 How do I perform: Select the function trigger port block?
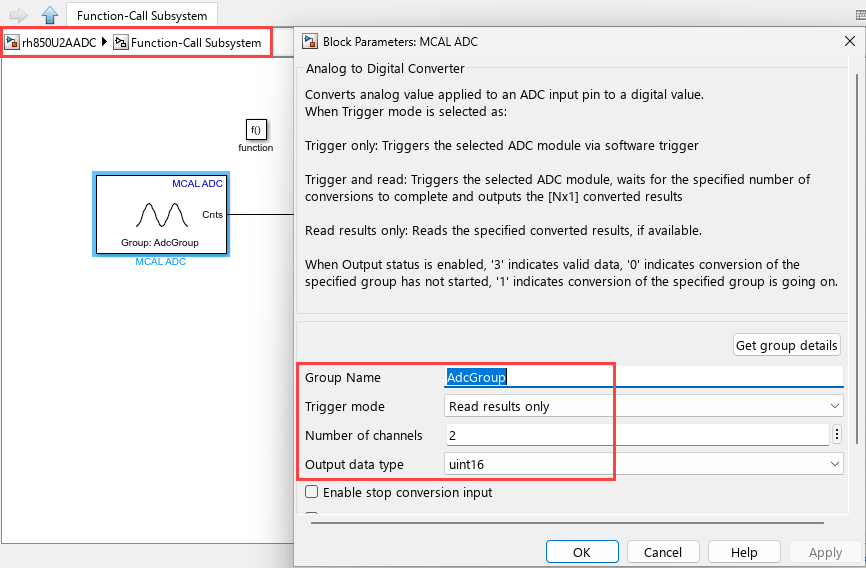255,129
